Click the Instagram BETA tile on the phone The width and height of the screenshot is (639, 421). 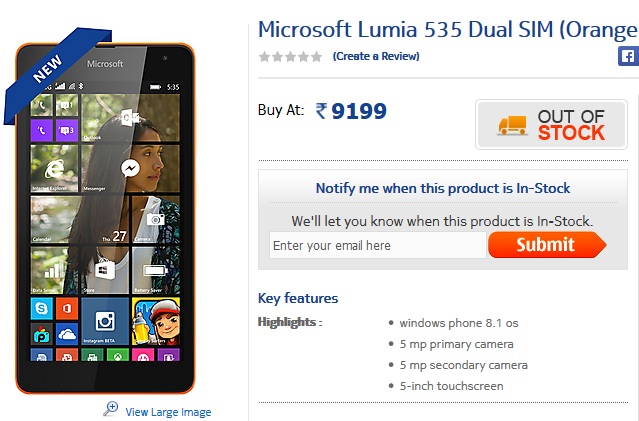point(105,320)
